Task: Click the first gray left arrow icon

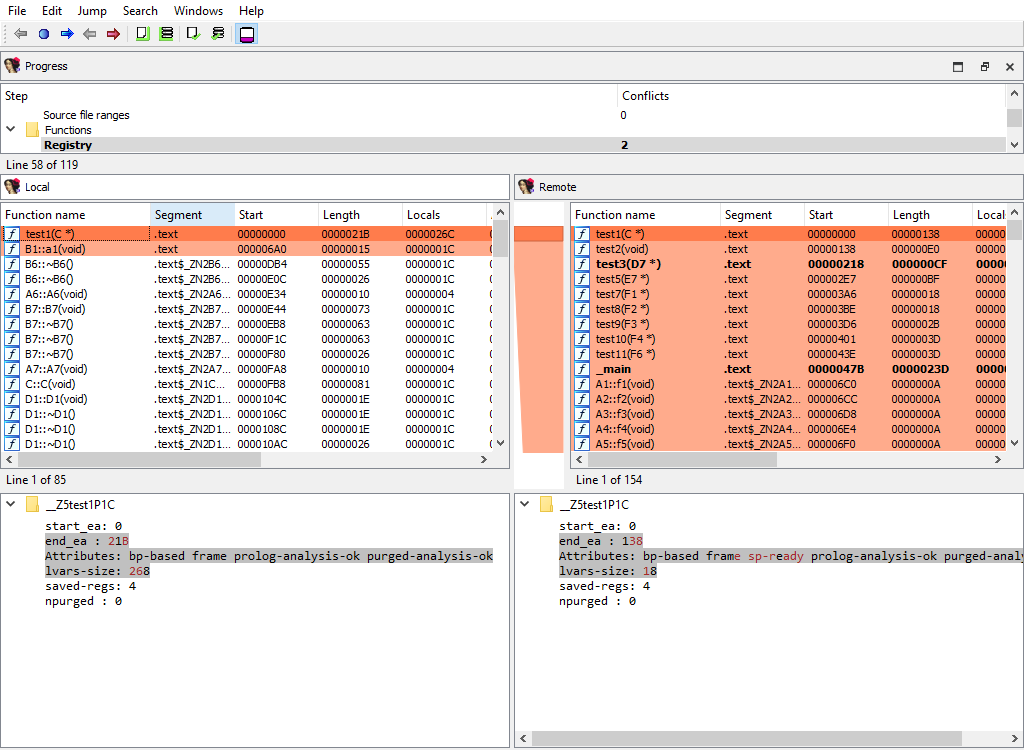Action: [21, 34]
